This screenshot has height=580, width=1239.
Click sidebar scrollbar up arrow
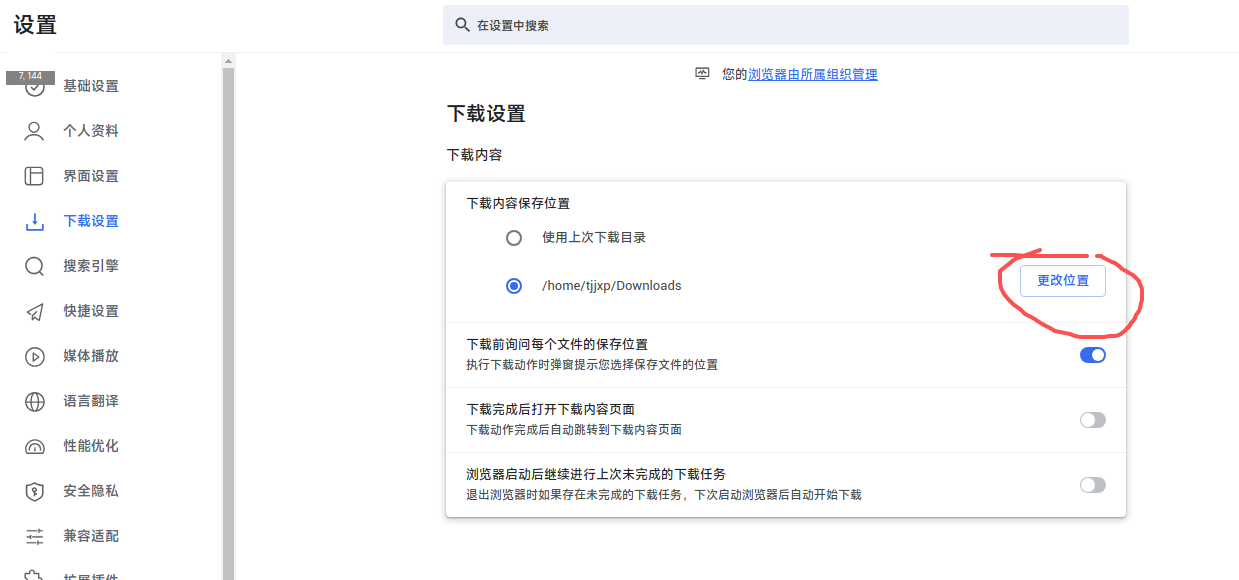(228, 61)
